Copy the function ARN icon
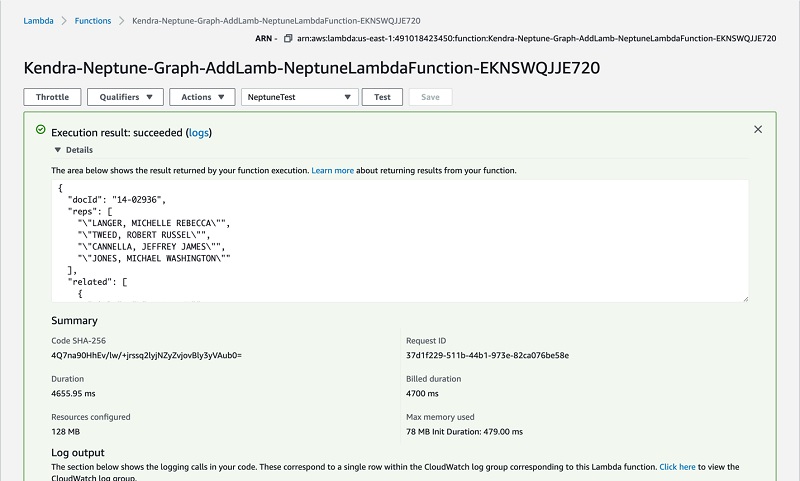The height and width of the screenshot is (481, 800). pyautogui.click(x=288, y=38)
